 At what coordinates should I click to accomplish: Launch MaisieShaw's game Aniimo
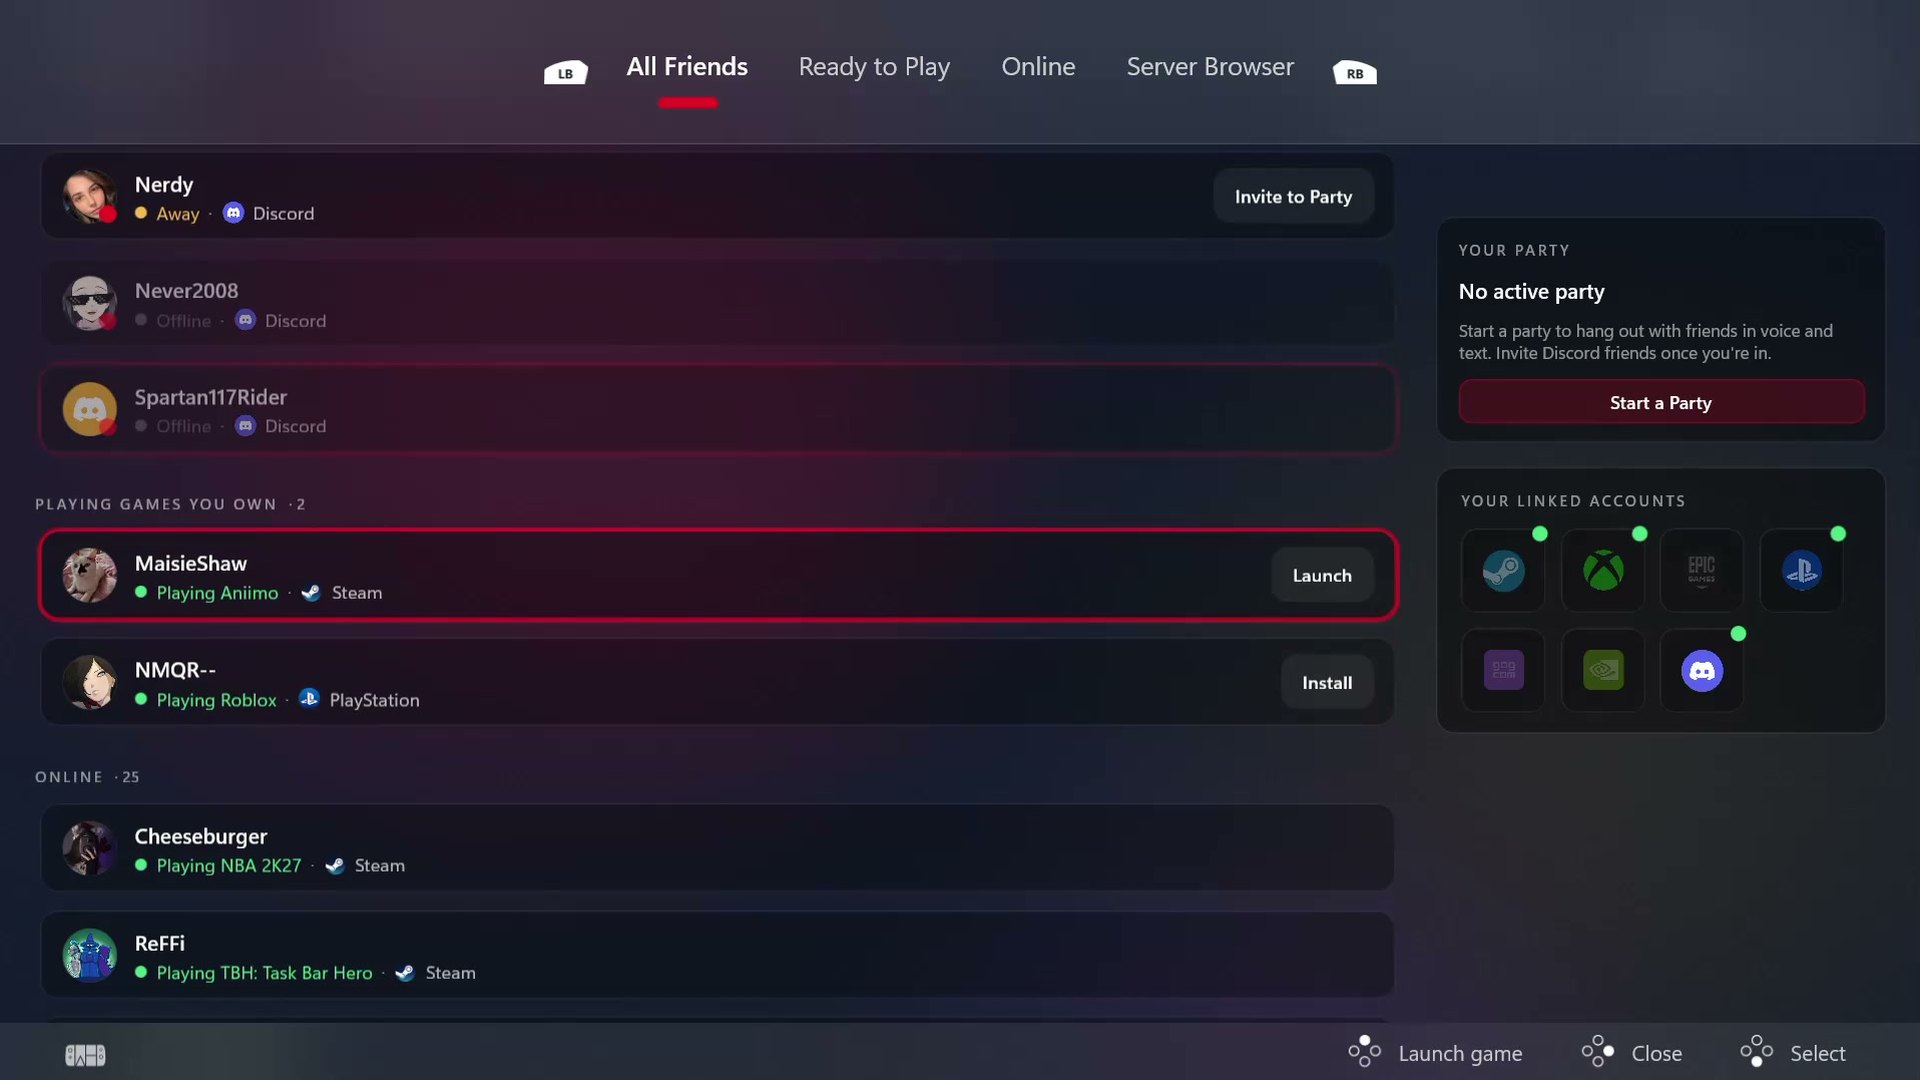point(1322,575)
